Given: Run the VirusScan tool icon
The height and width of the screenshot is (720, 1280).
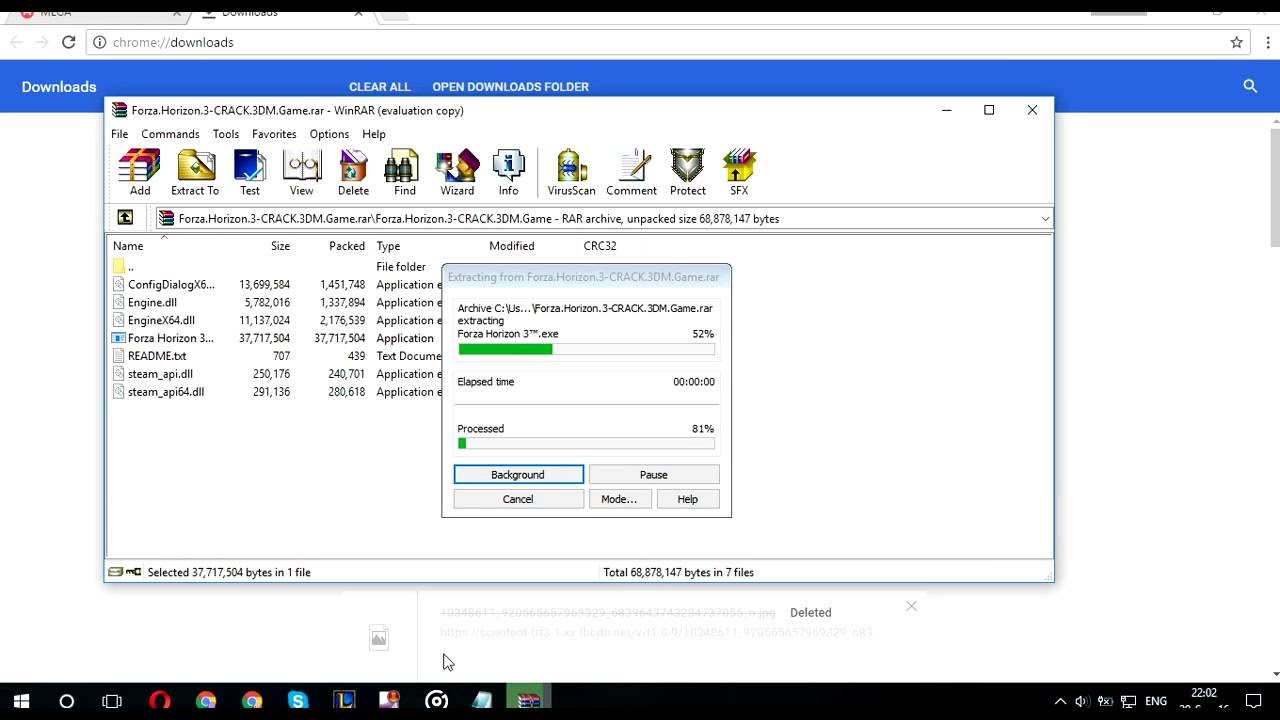Looking at the screenshot, I should (571, 172).
